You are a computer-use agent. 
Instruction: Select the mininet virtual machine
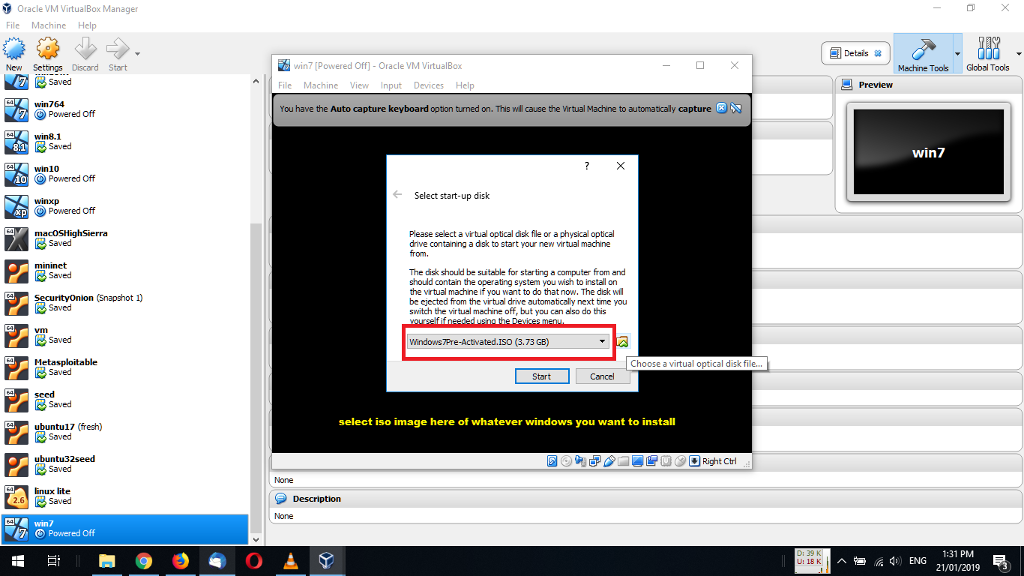124,270
